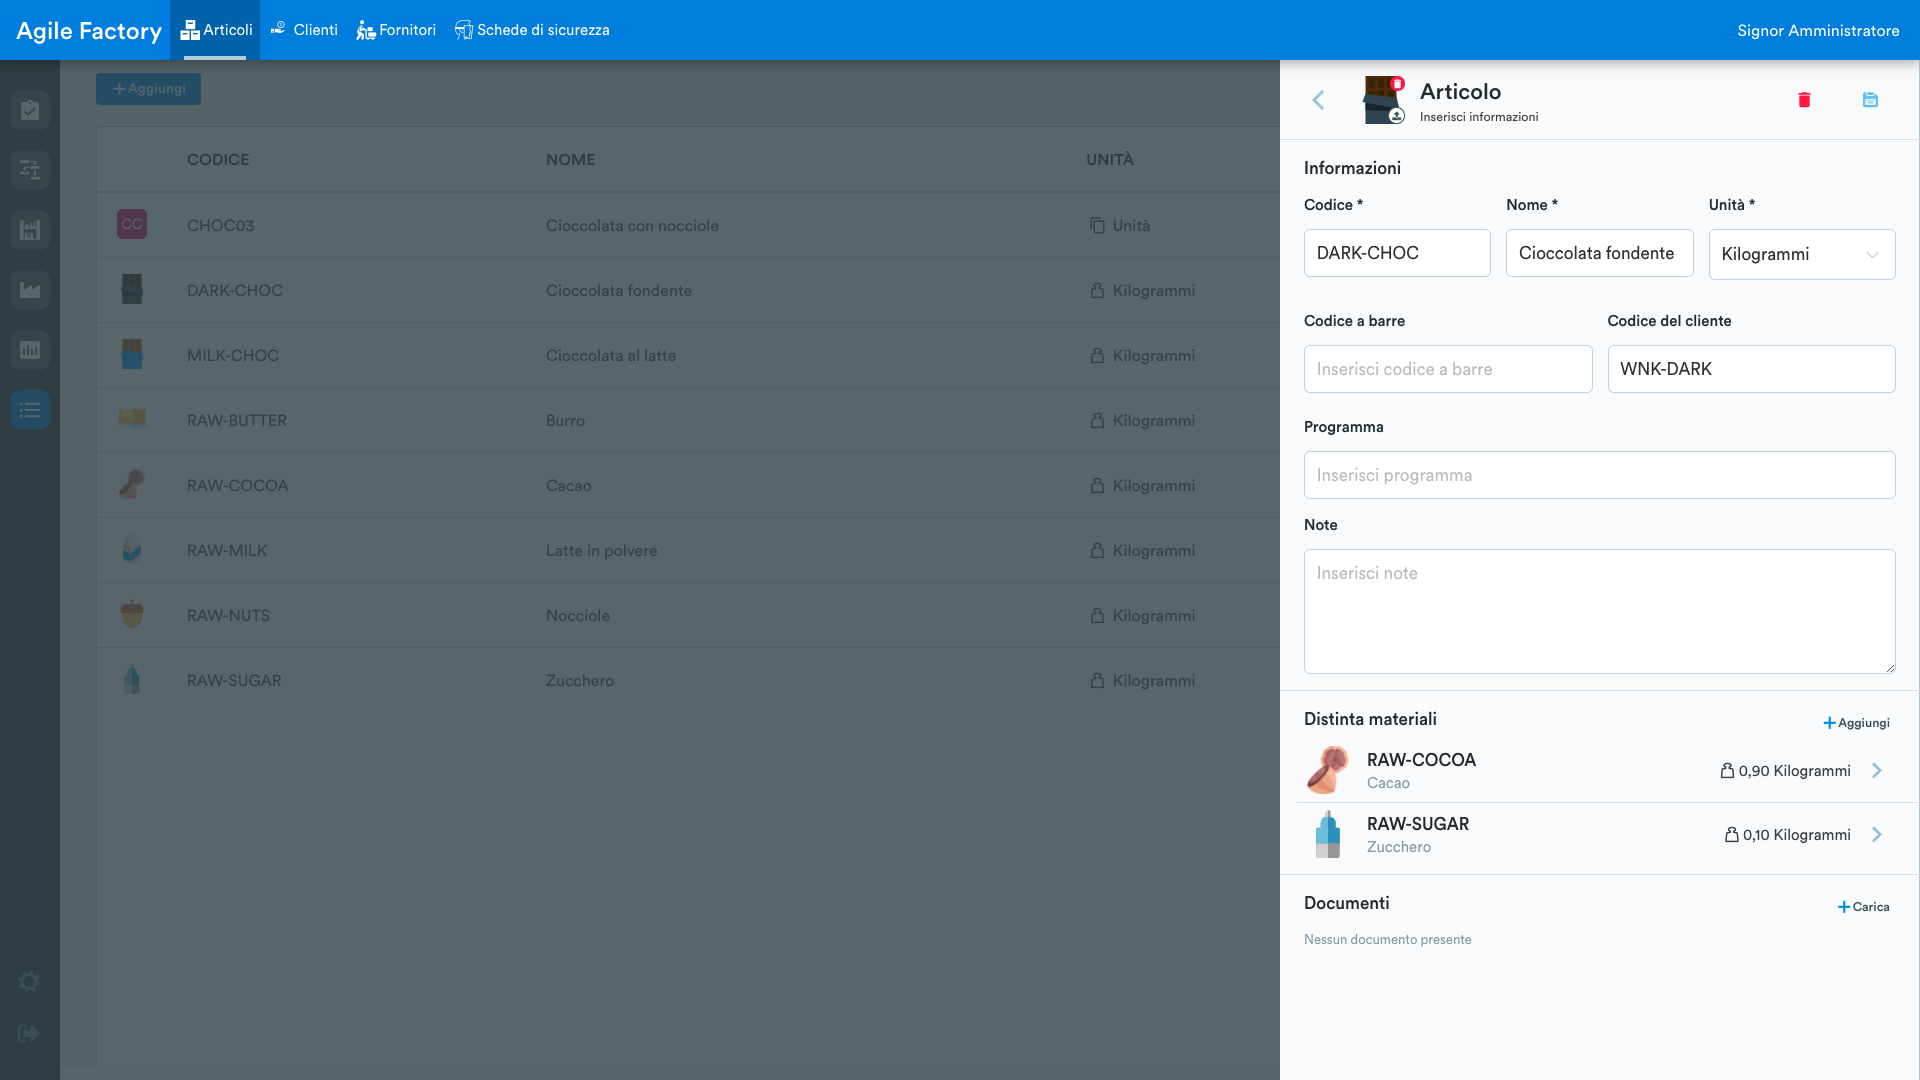
Task: Click the Cioccolata con nocciole name cell
Action: pyautogui.click(x=632, y=225)
